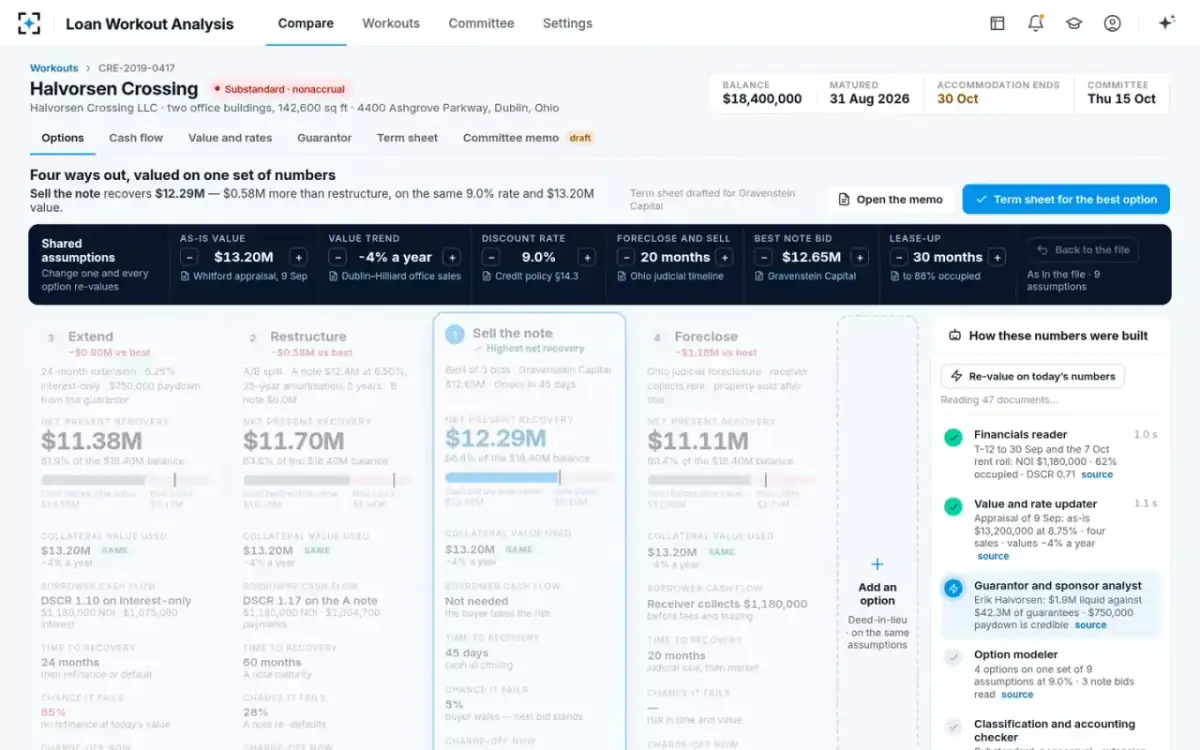Select the Value and rates sub-tab

coord(230,138)
